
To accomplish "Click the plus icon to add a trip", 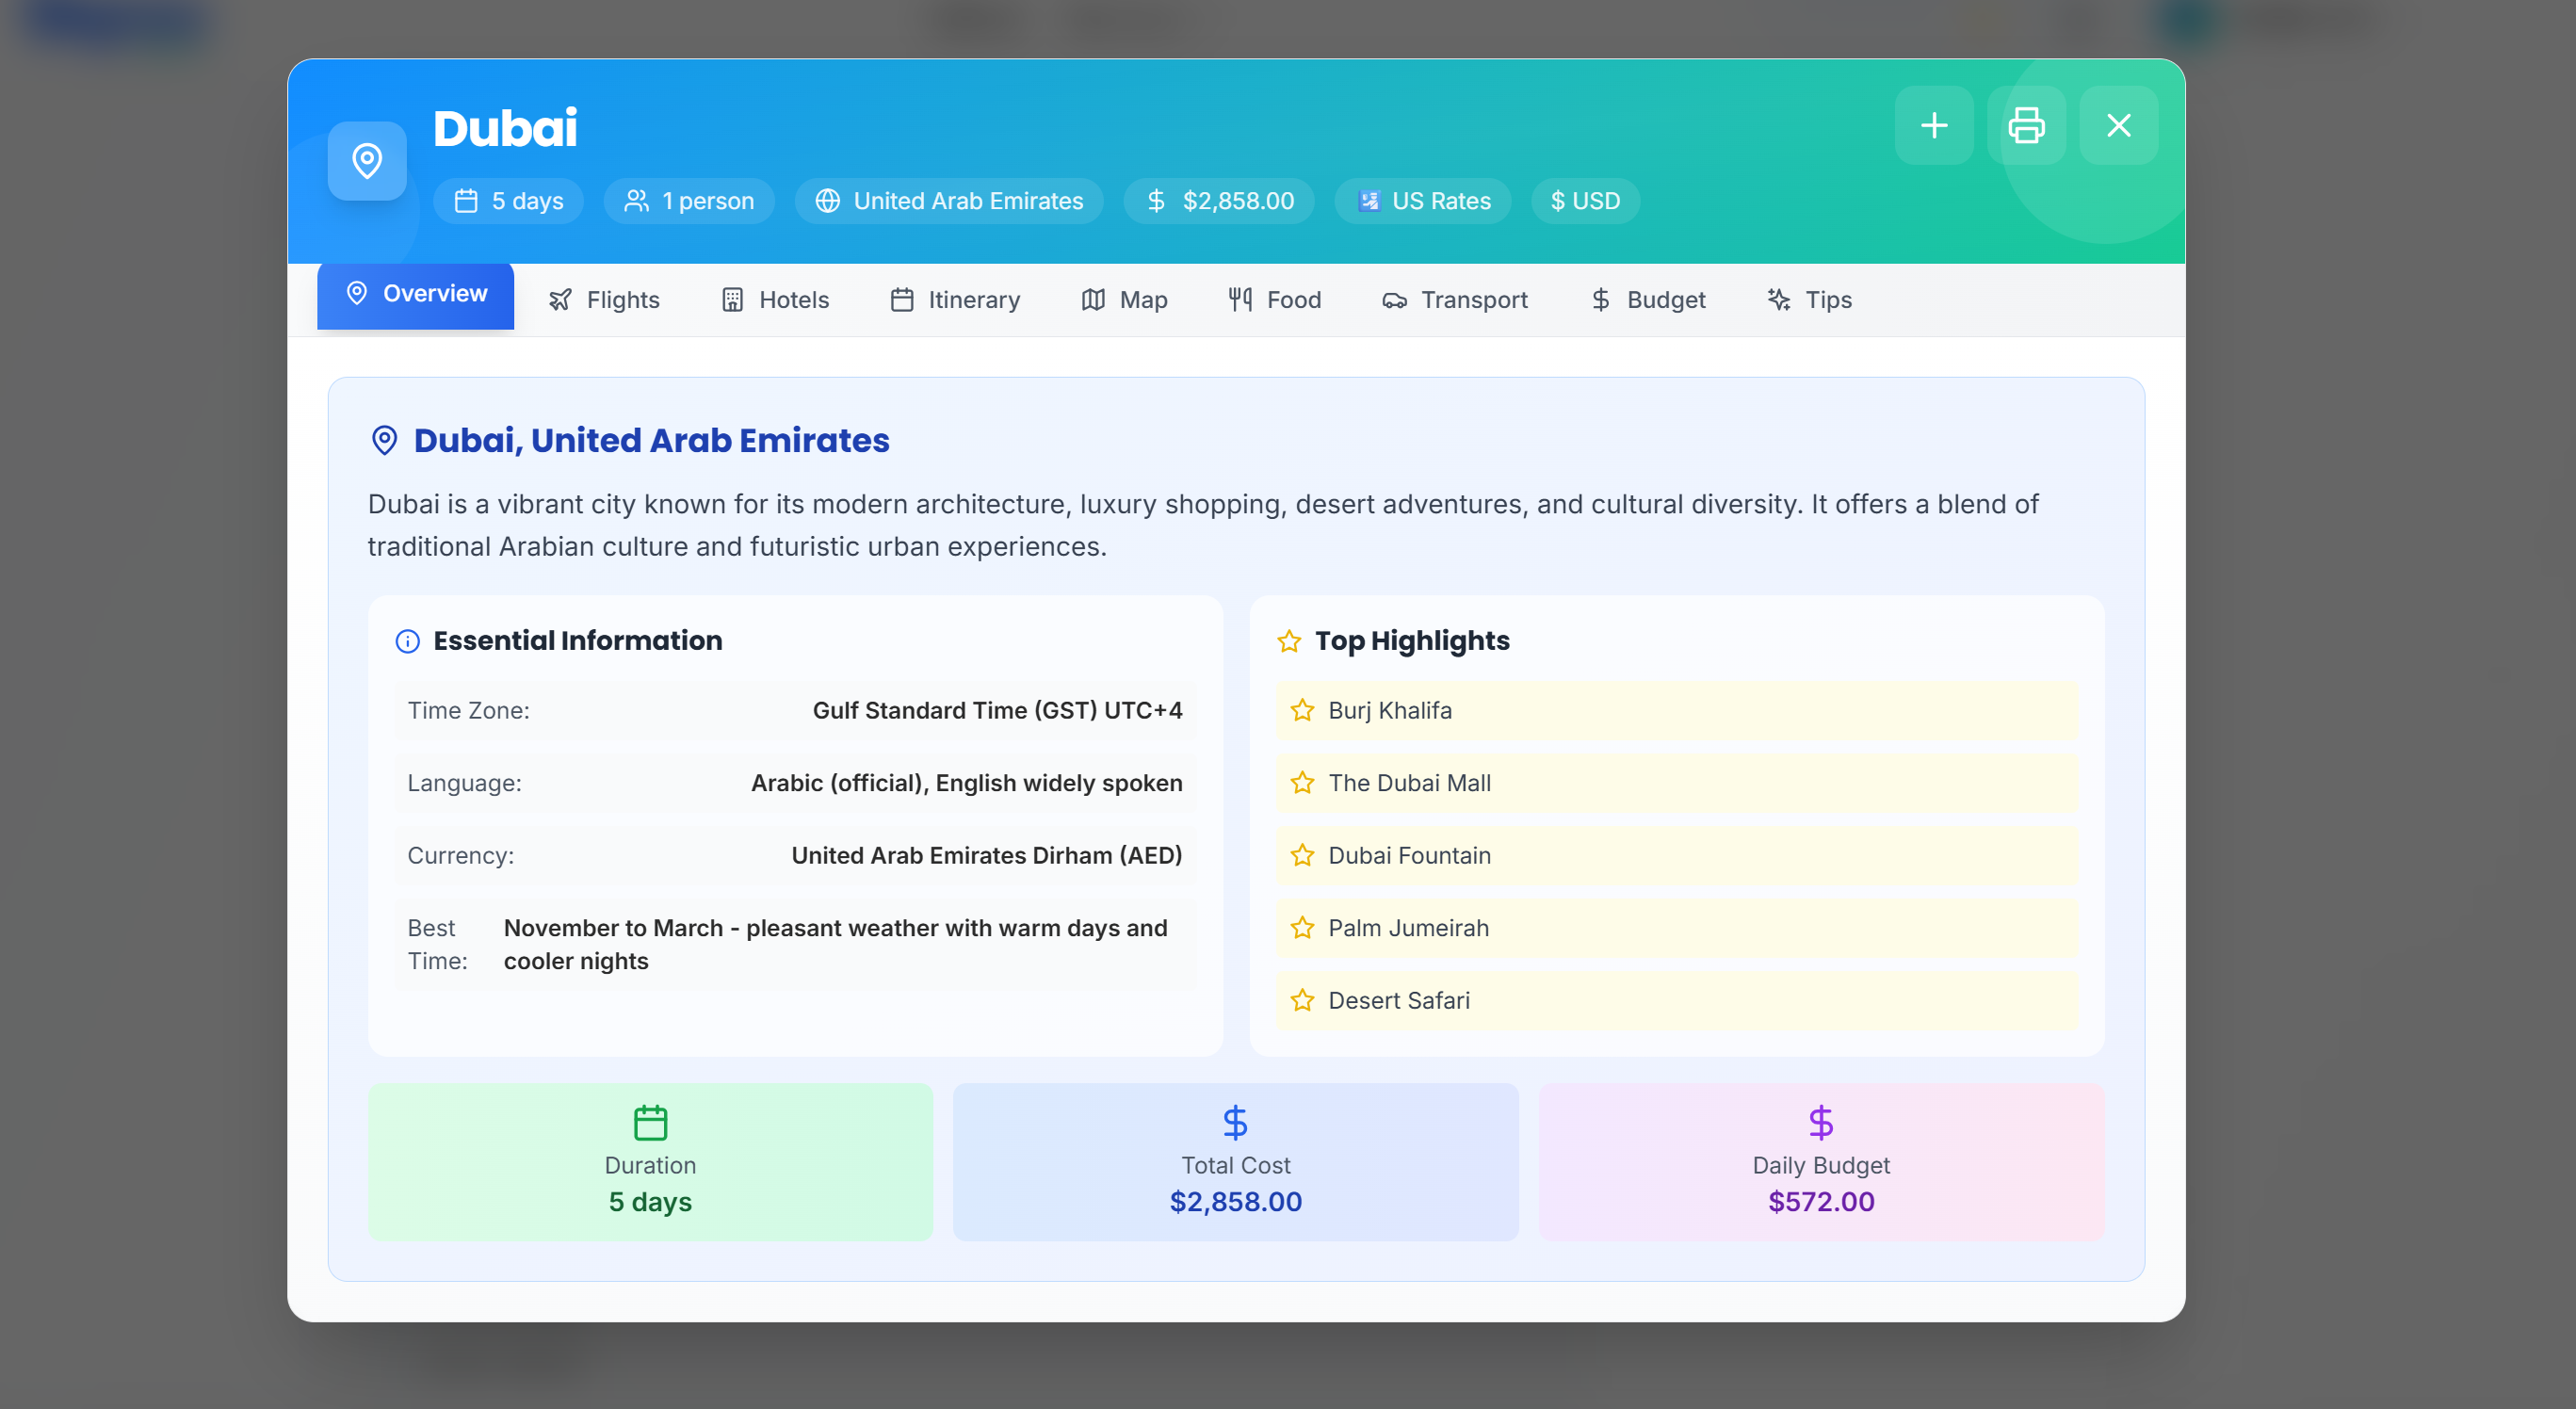I will coord(1933,125).
